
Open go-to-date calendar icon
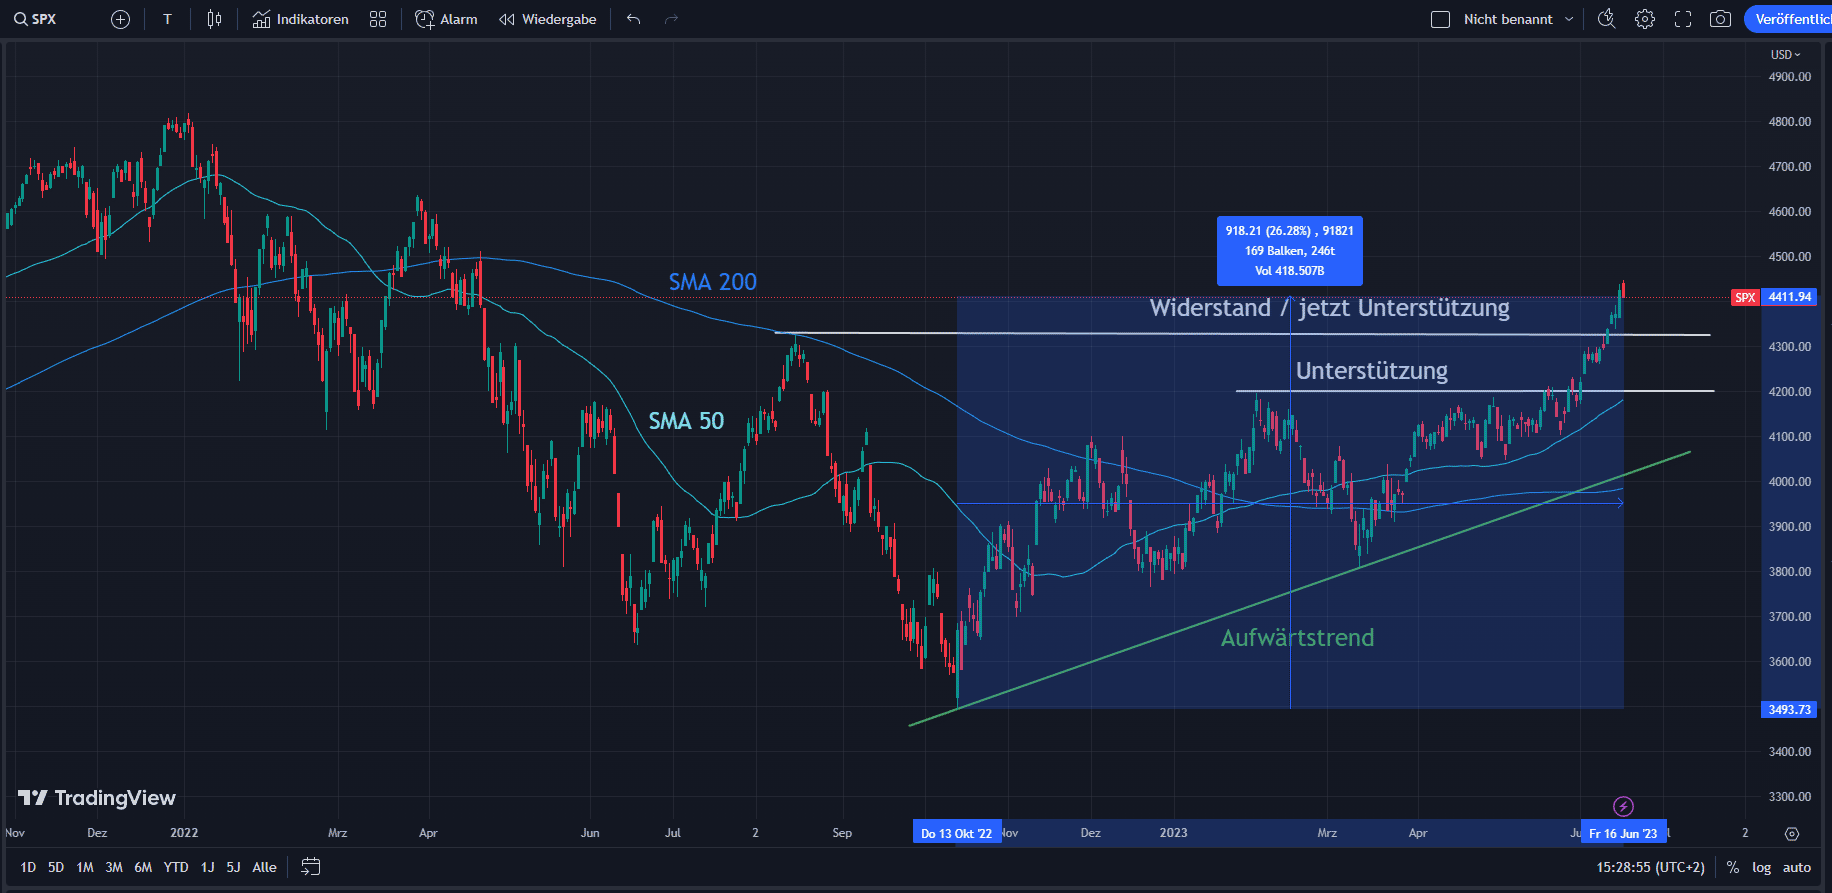pyautogui.click(x=311, y=867)
